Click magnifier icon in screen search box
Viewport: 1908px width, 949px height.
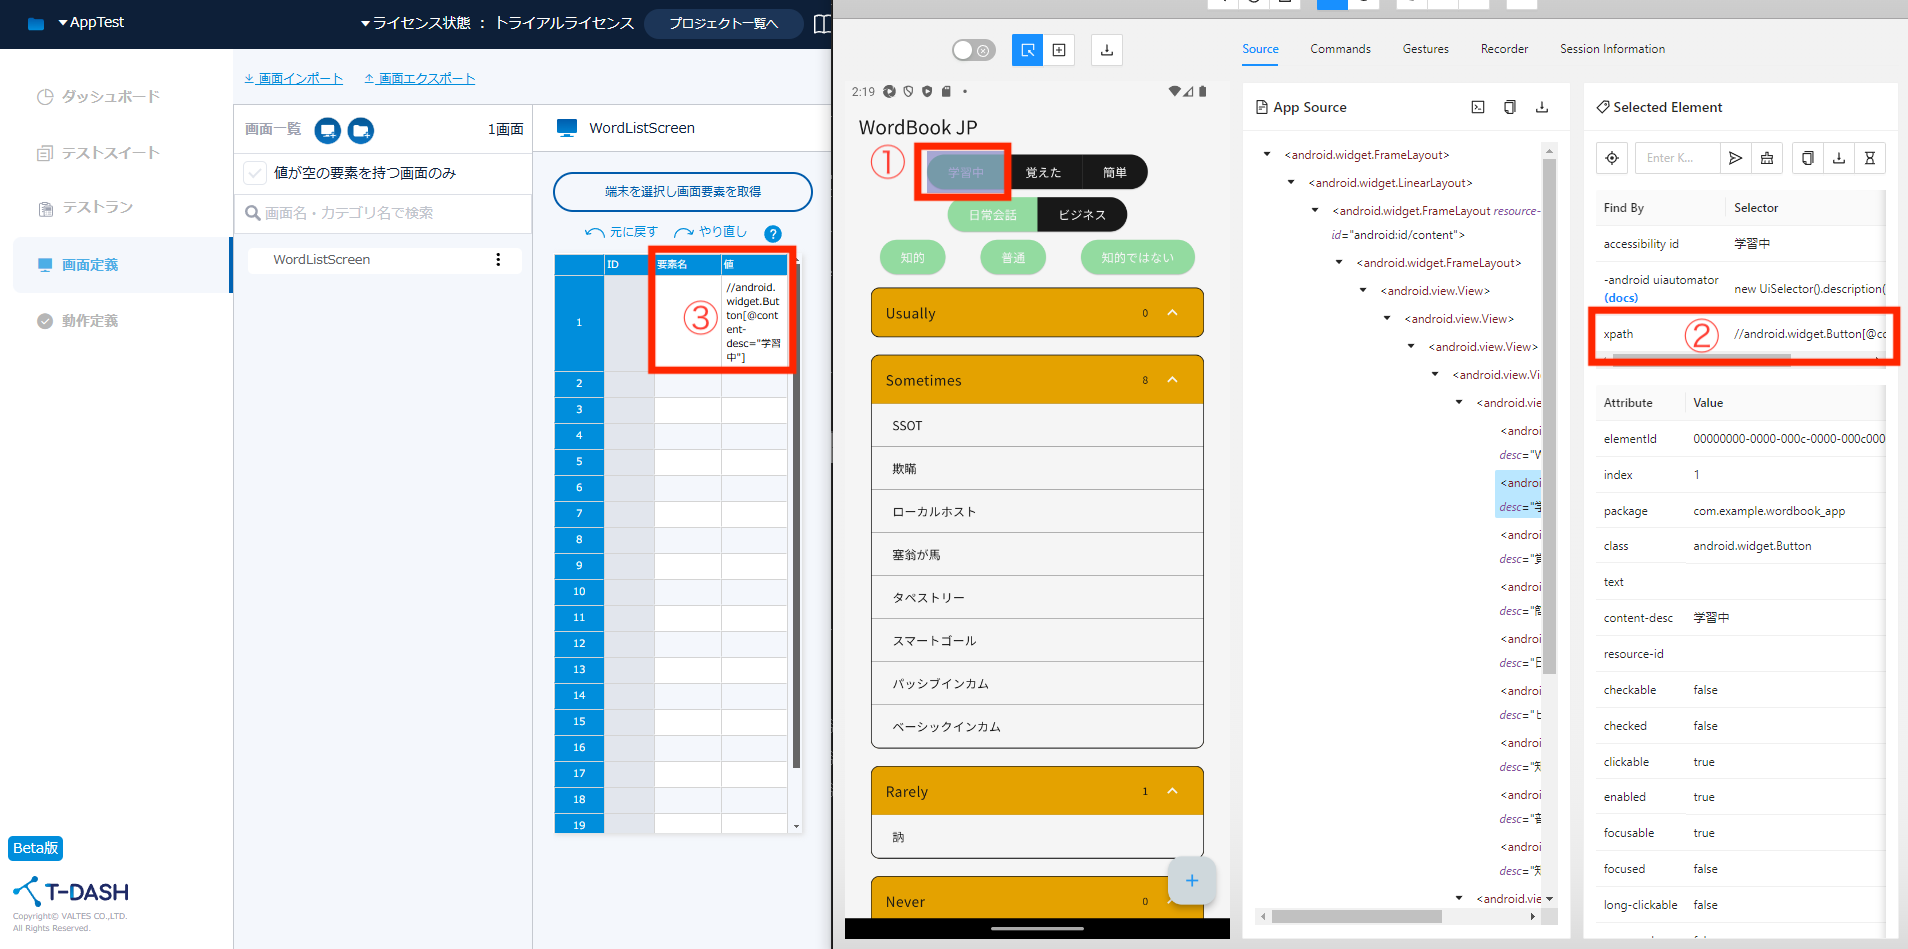[253, 213]
